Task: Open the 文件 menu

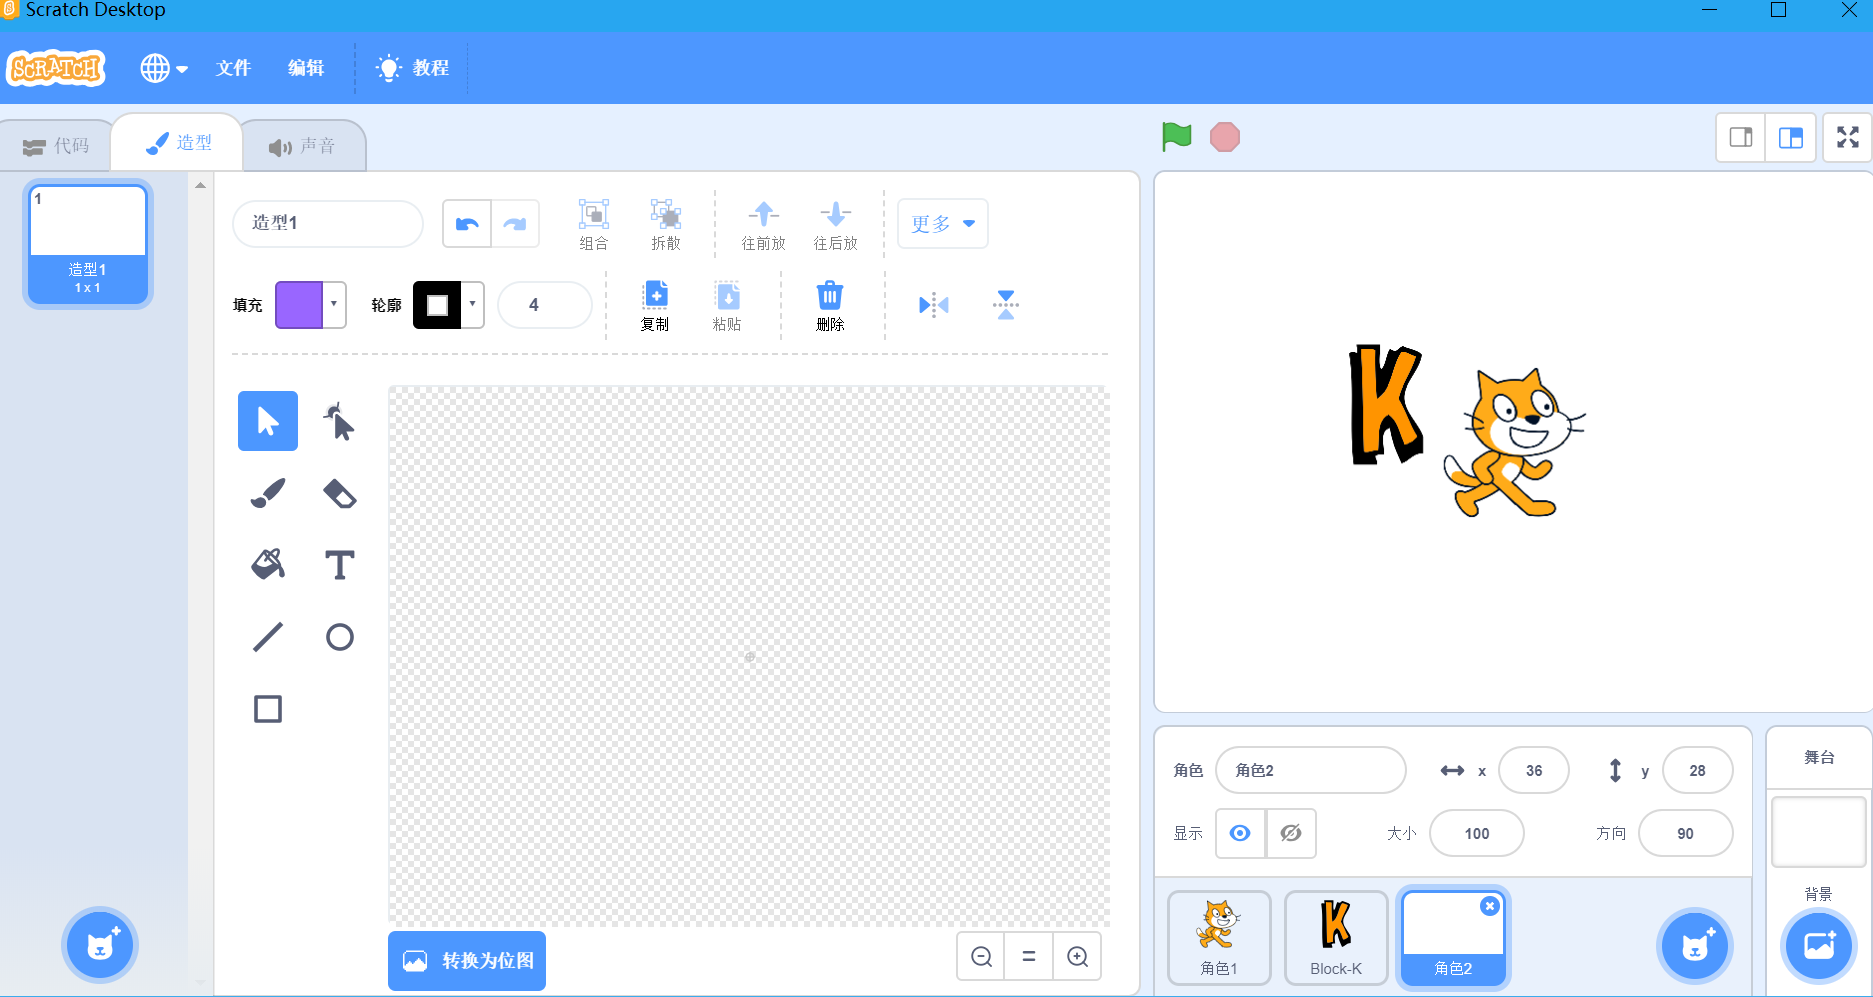Action: tap(234, 68)
